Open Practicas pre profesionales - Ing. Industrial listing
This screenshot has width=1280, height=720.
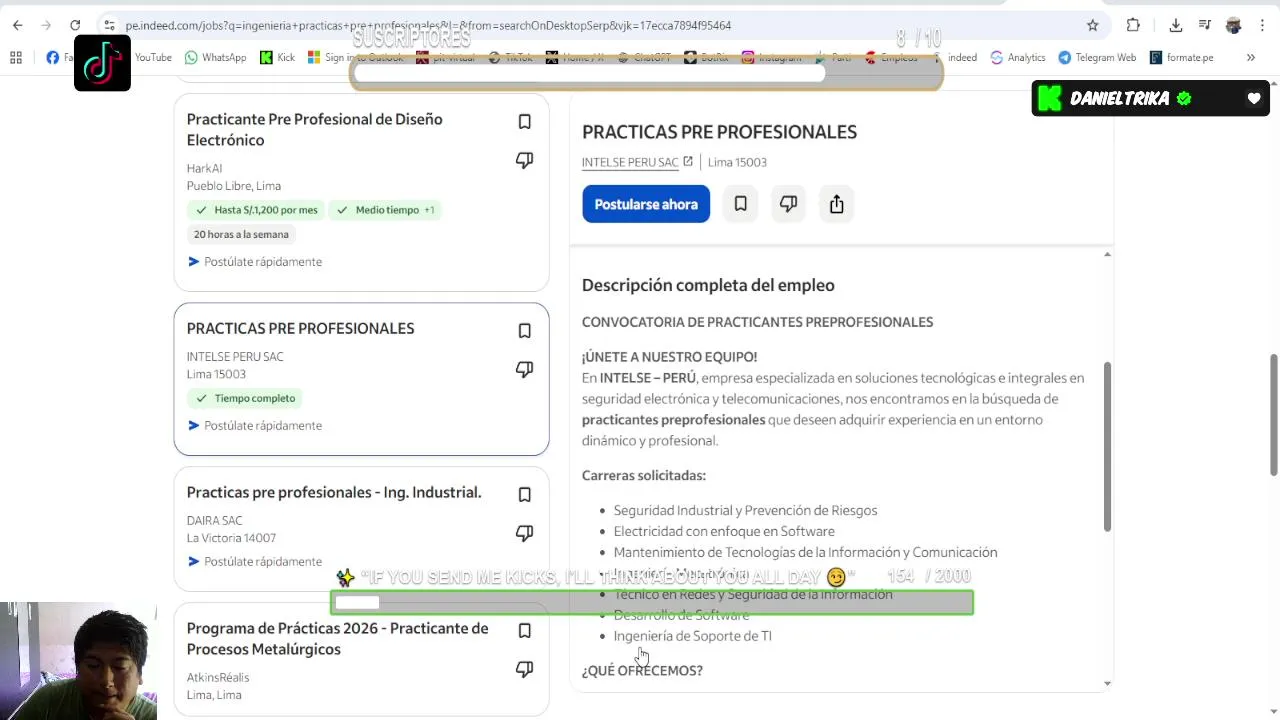click(334, 492)
